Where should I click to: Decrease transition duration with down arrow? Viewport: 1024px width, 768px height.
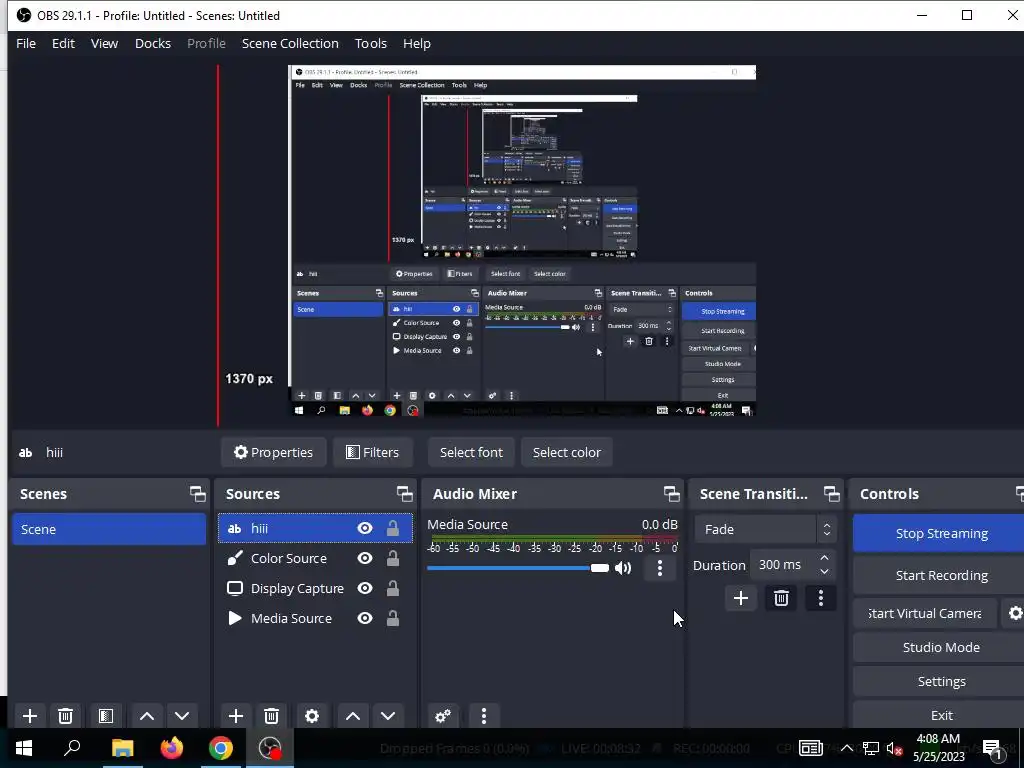[x=824, y=571]
